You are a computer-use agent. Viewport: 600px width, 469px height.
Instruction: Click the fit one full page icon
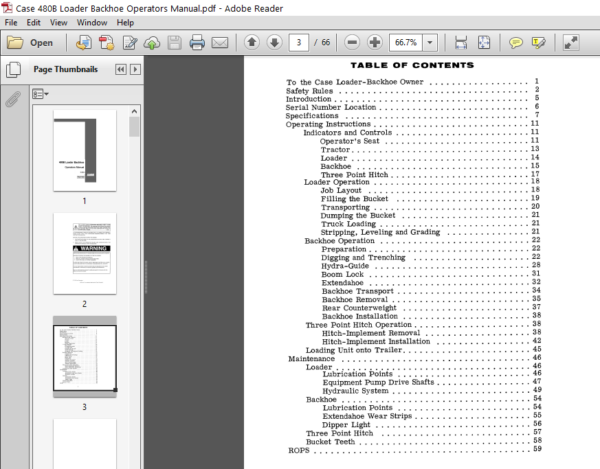point(484,42)
